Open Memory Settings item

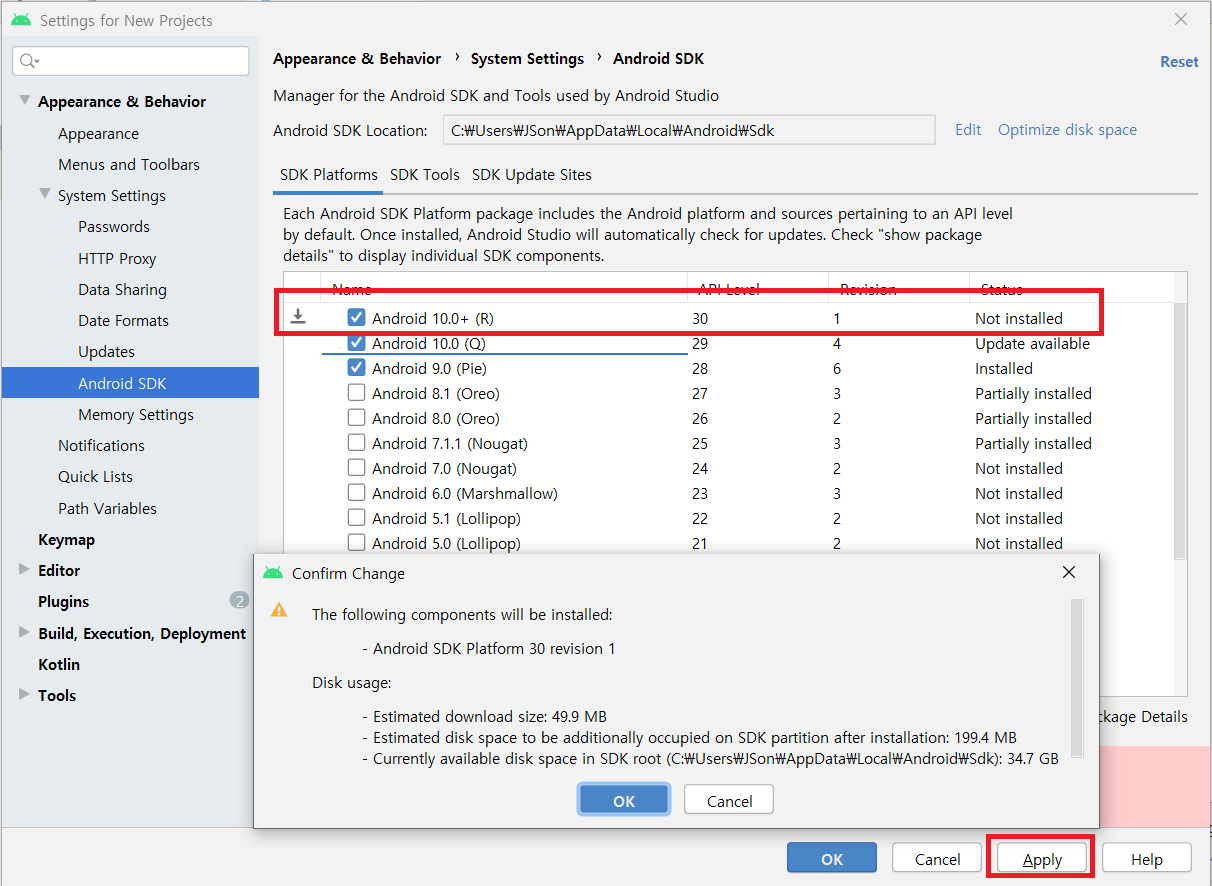136,414
